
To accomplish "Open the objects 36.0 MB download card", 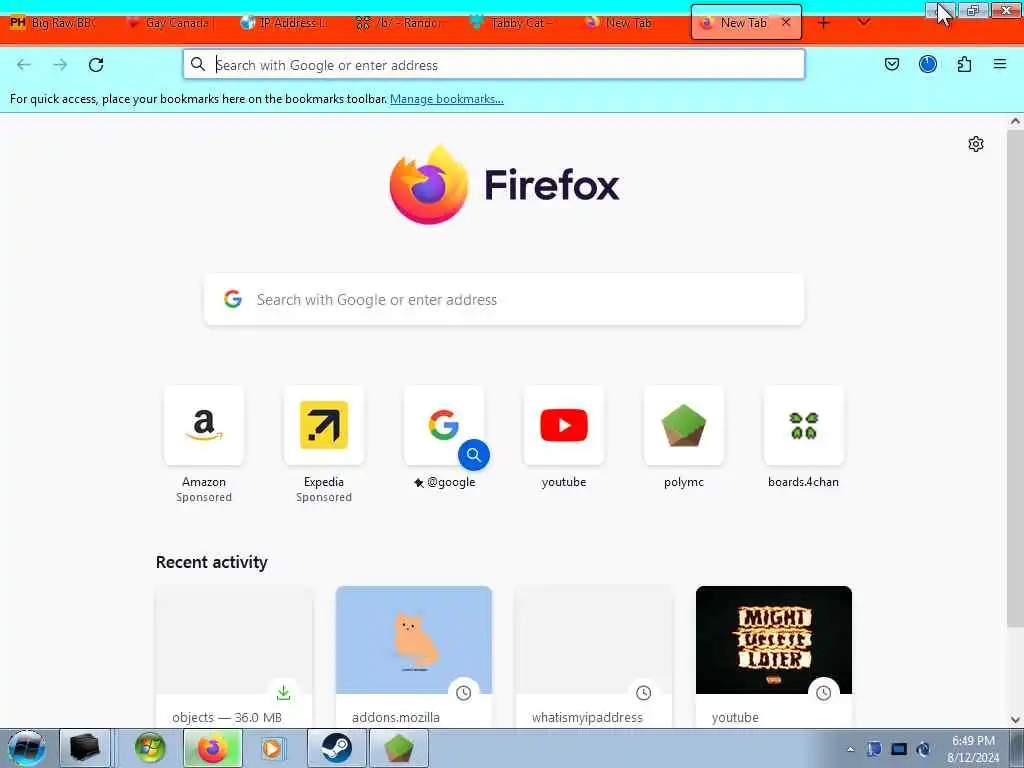I will click(234, 656).
